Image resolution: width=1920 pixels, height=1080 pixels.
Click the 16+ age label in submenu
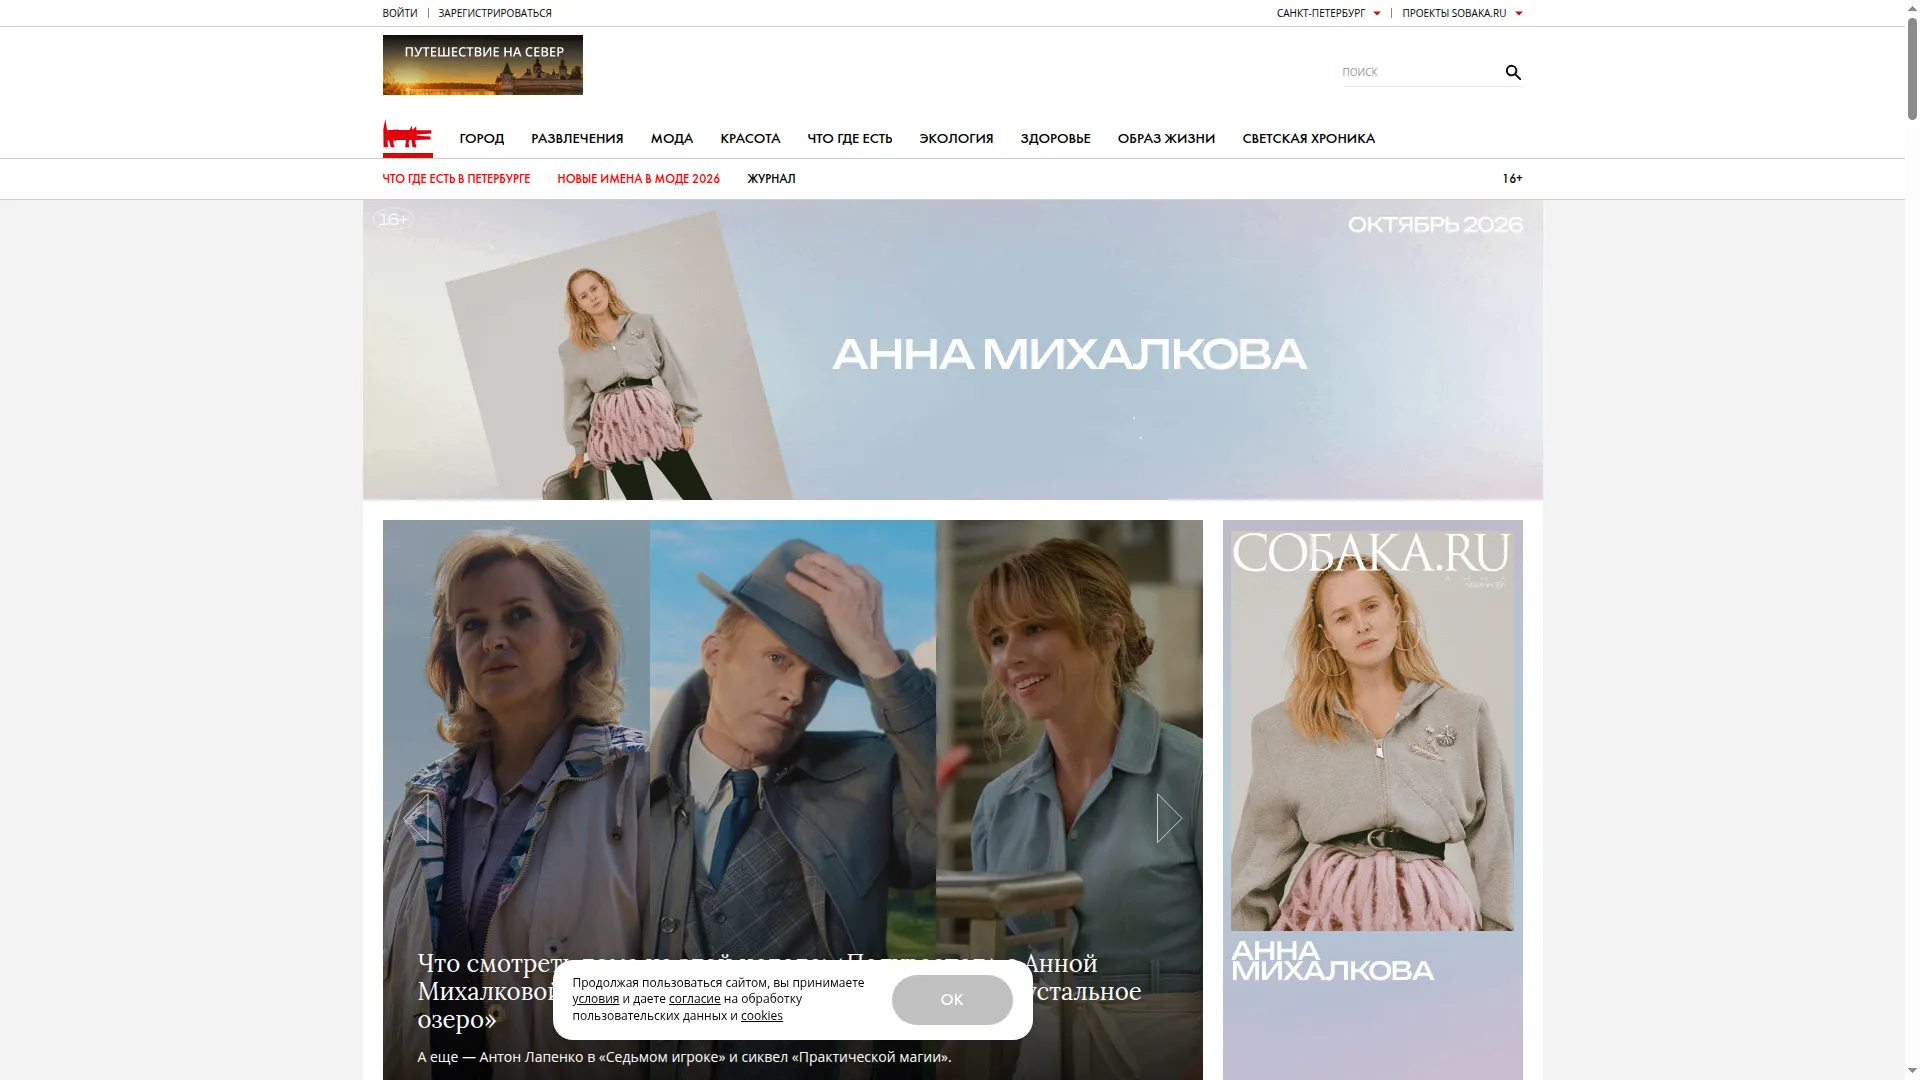[1512, 179]
